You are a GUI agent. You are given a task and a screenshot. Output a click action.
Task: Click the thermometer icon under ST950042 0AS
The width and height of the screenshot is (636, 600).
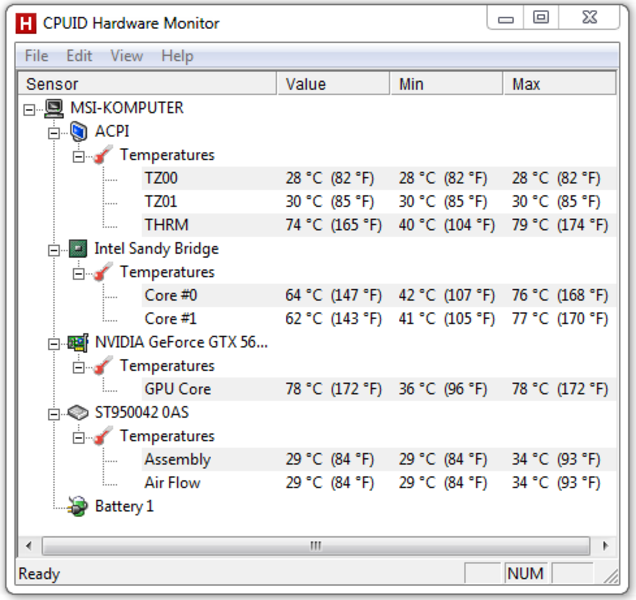(103, 436)
